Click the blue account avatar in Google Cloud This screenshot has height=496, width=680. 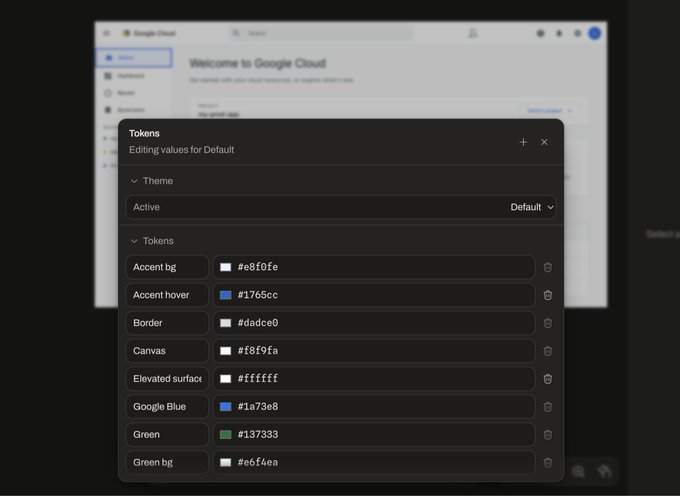(595, 33)
